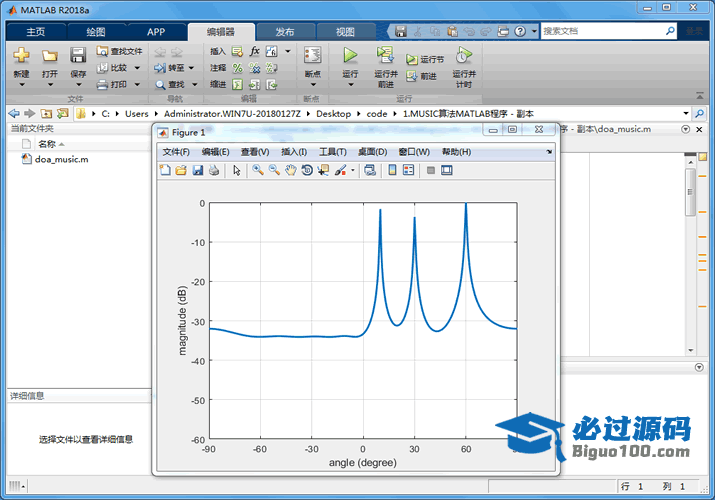Click the fx insert function icon

[x=254, y=51]
